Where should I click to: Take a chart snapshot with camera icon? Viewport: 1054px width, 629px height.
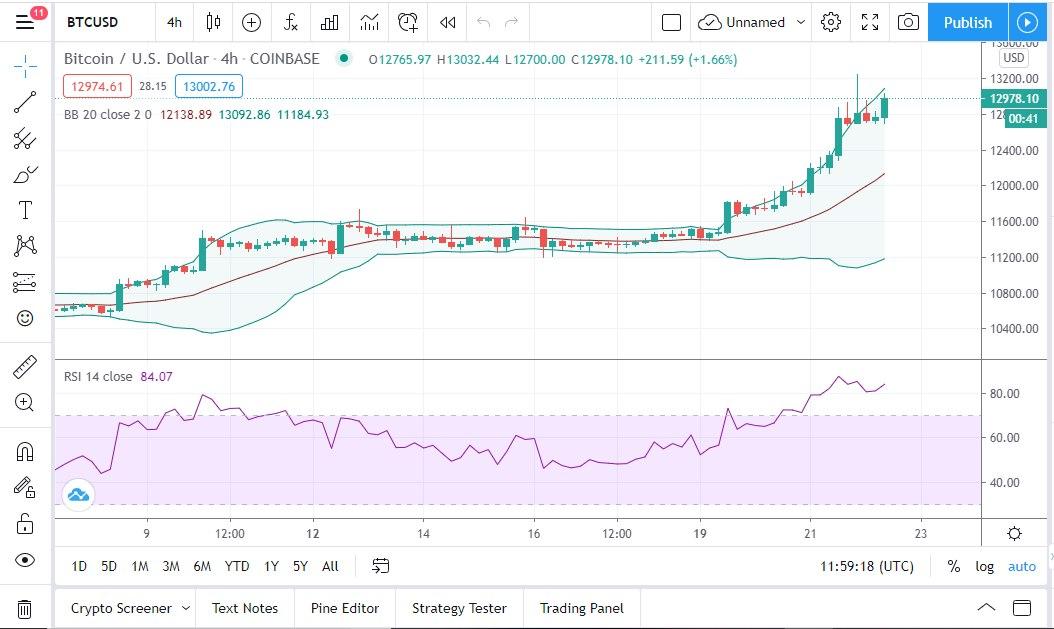tap(908, 22)
